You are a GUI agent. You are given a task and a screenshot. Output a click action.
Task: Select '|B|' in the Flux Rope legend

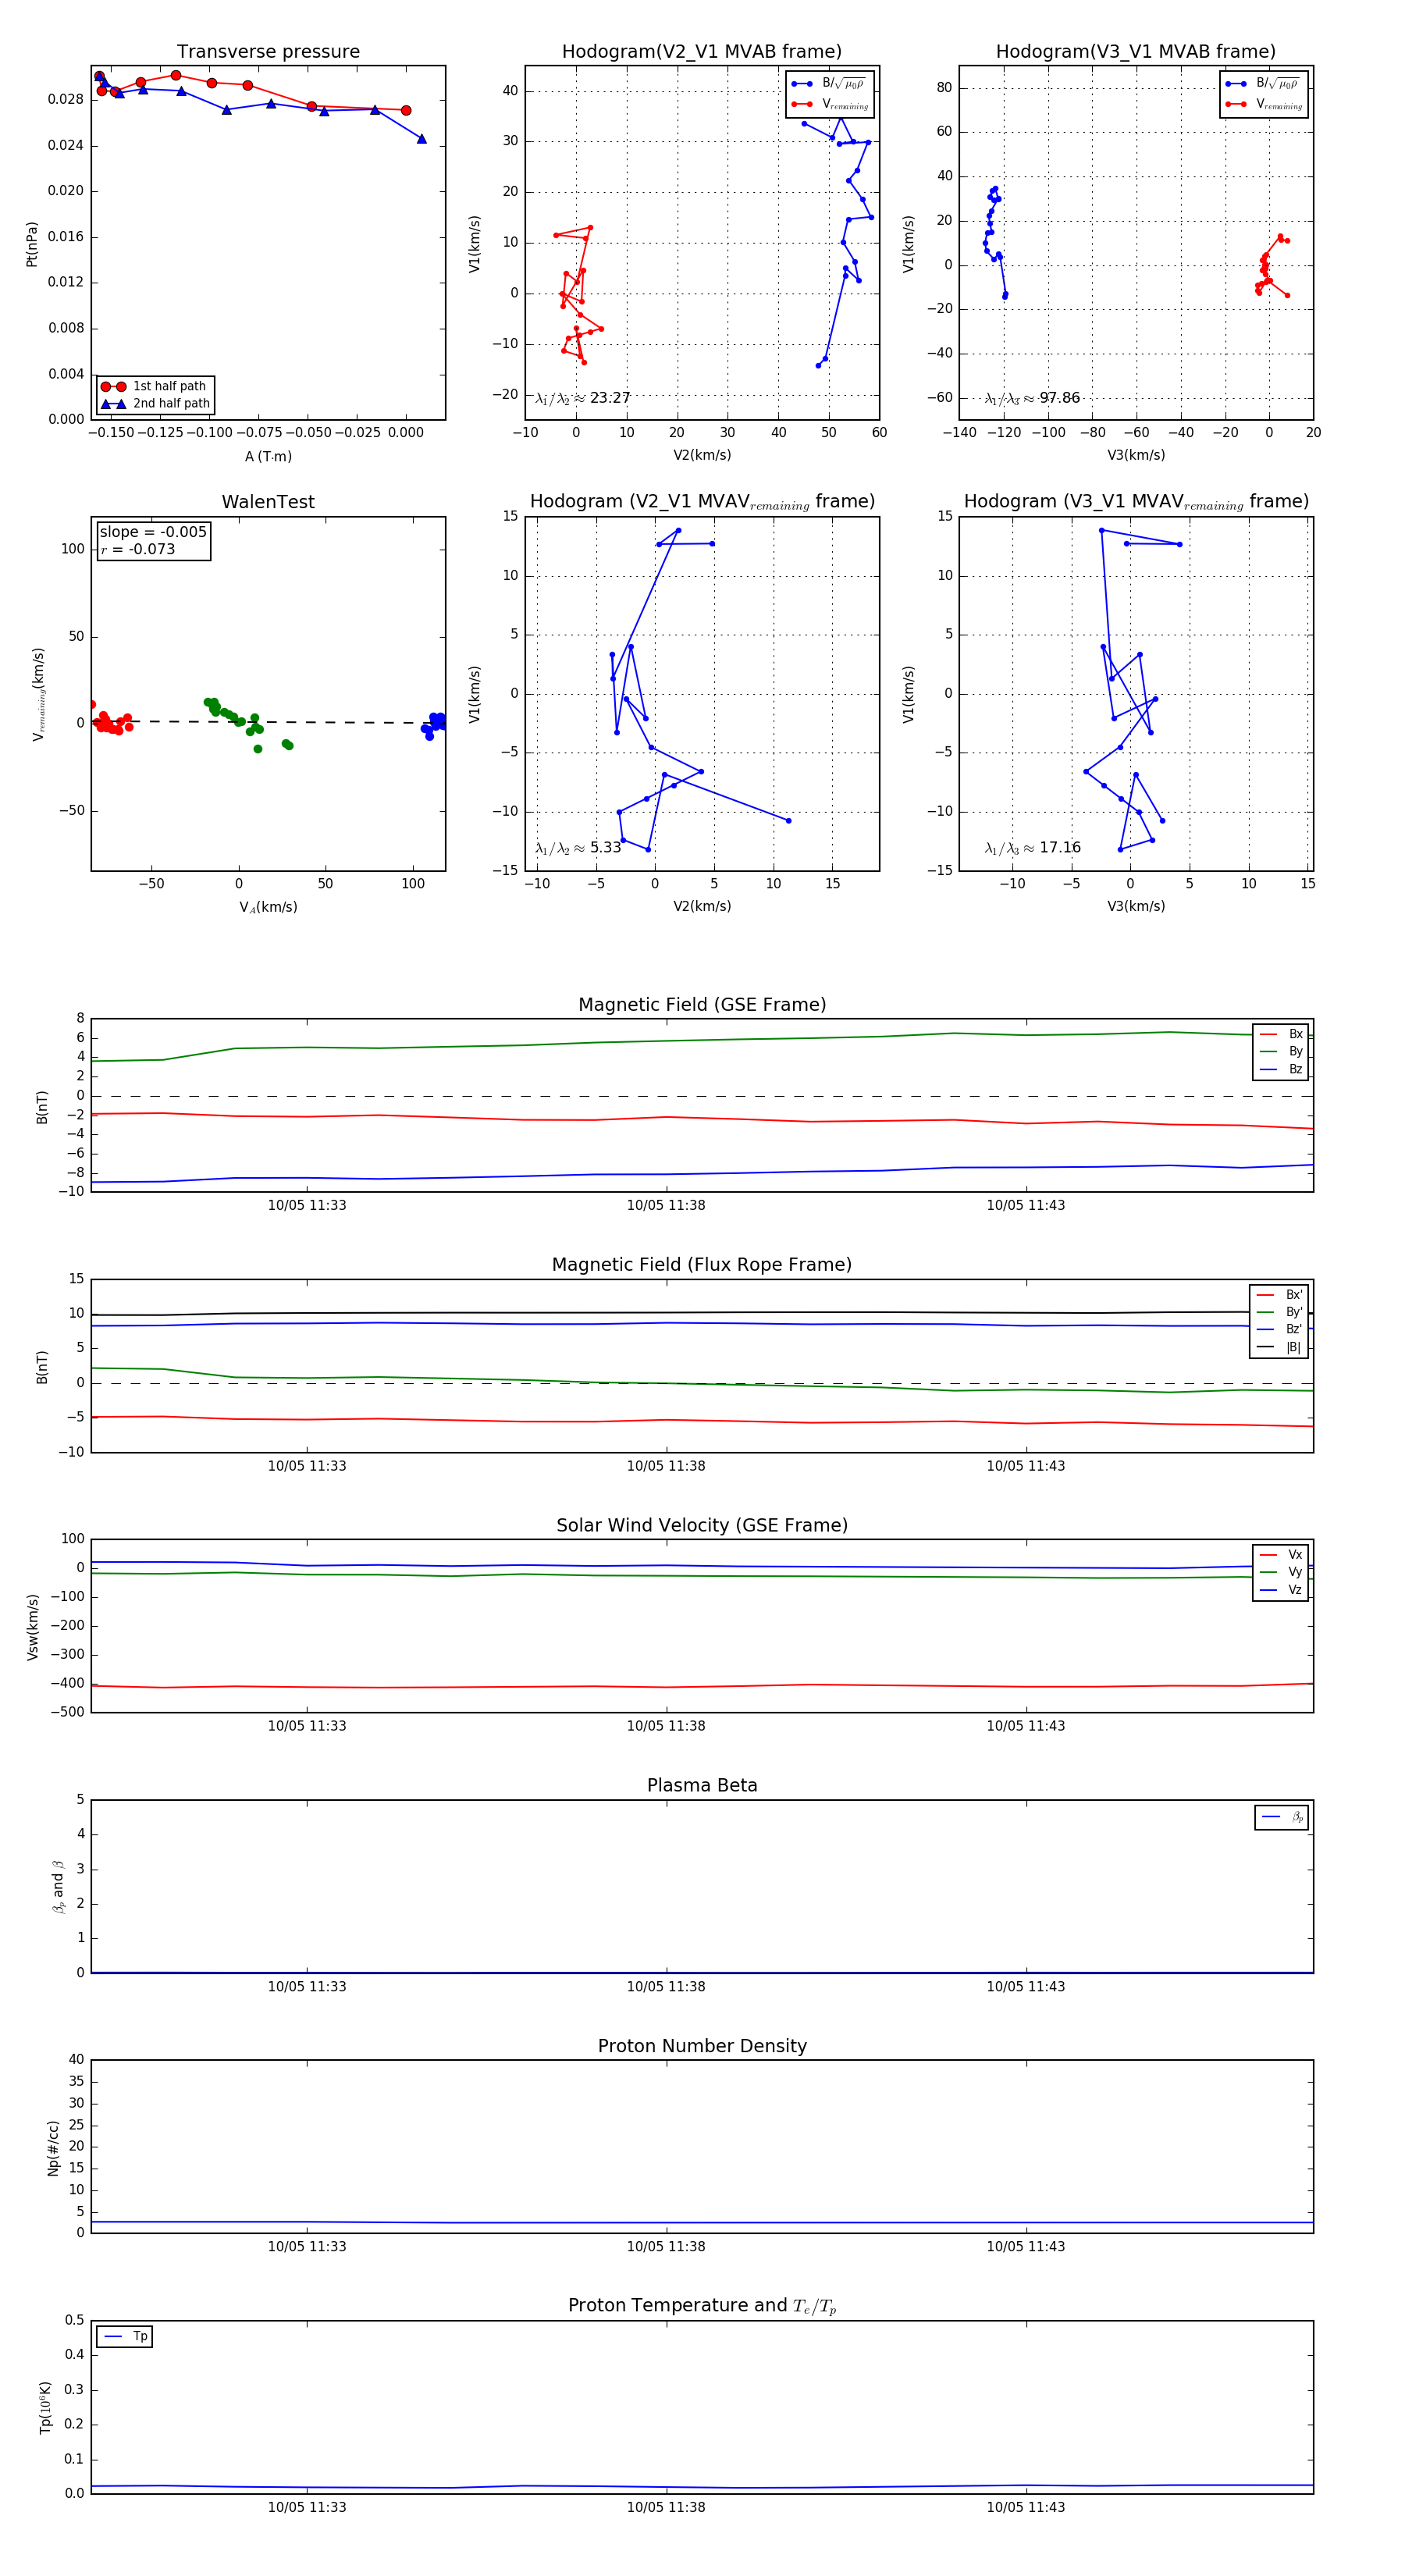[x=1279, y=1347]
